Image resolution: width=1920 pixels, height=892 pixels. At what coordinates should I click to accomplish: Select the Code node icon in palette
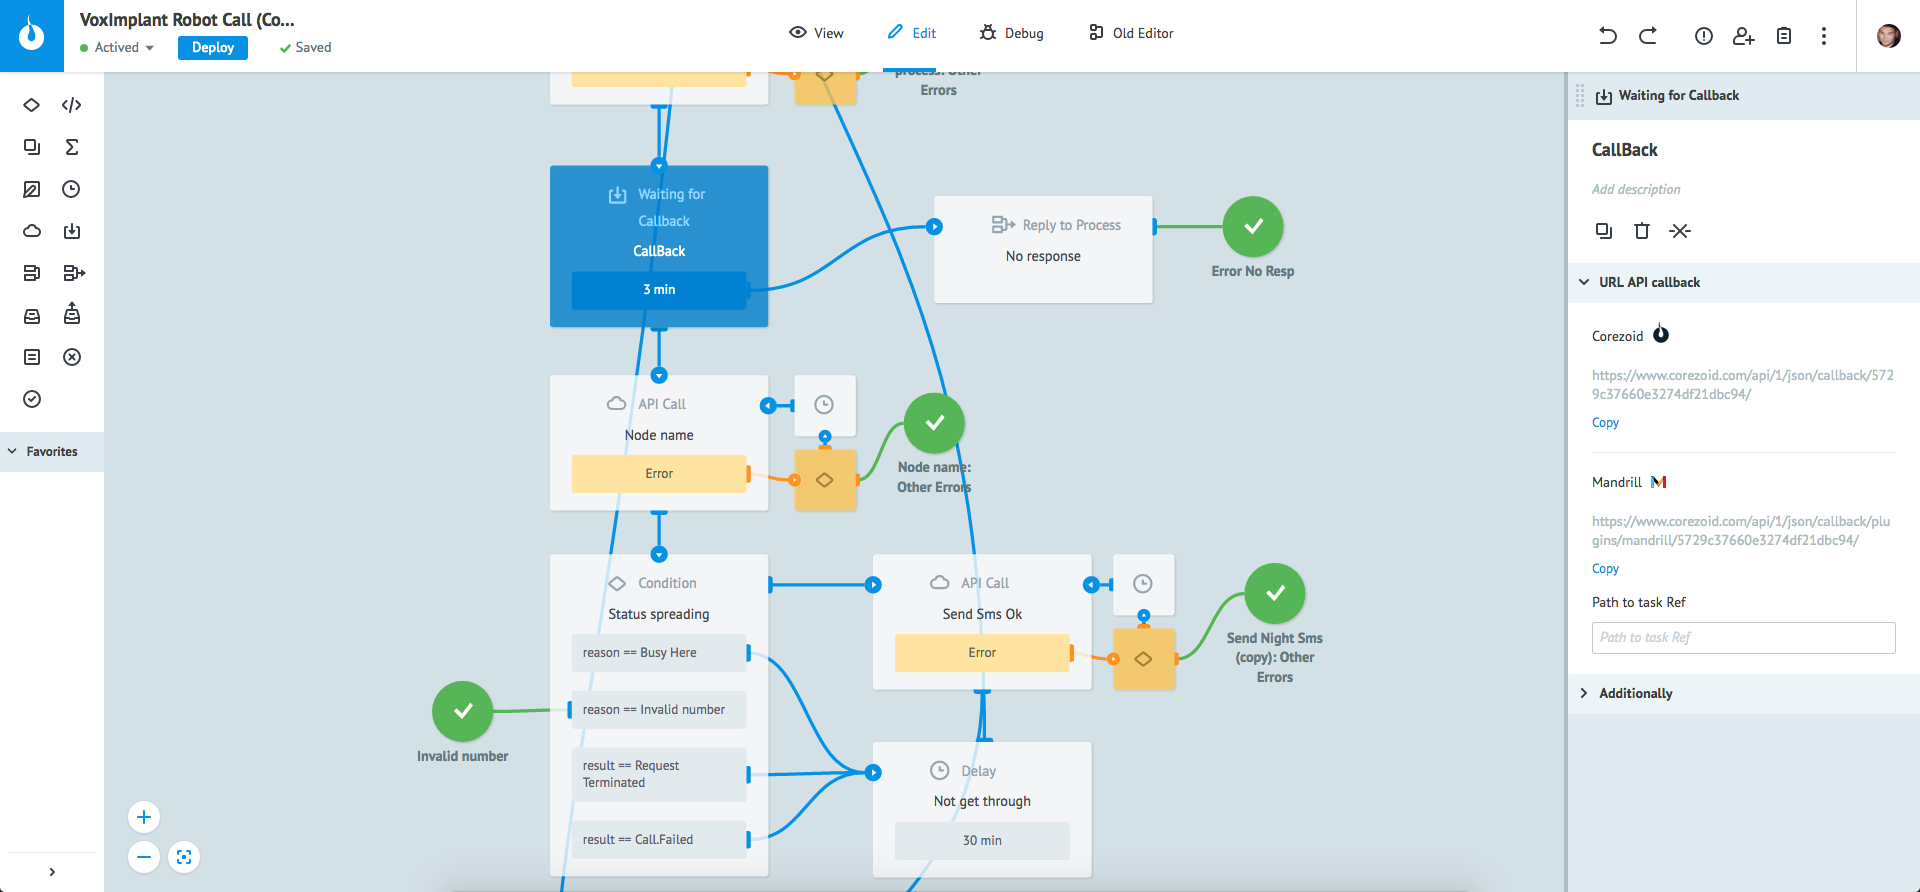(72, 105)
